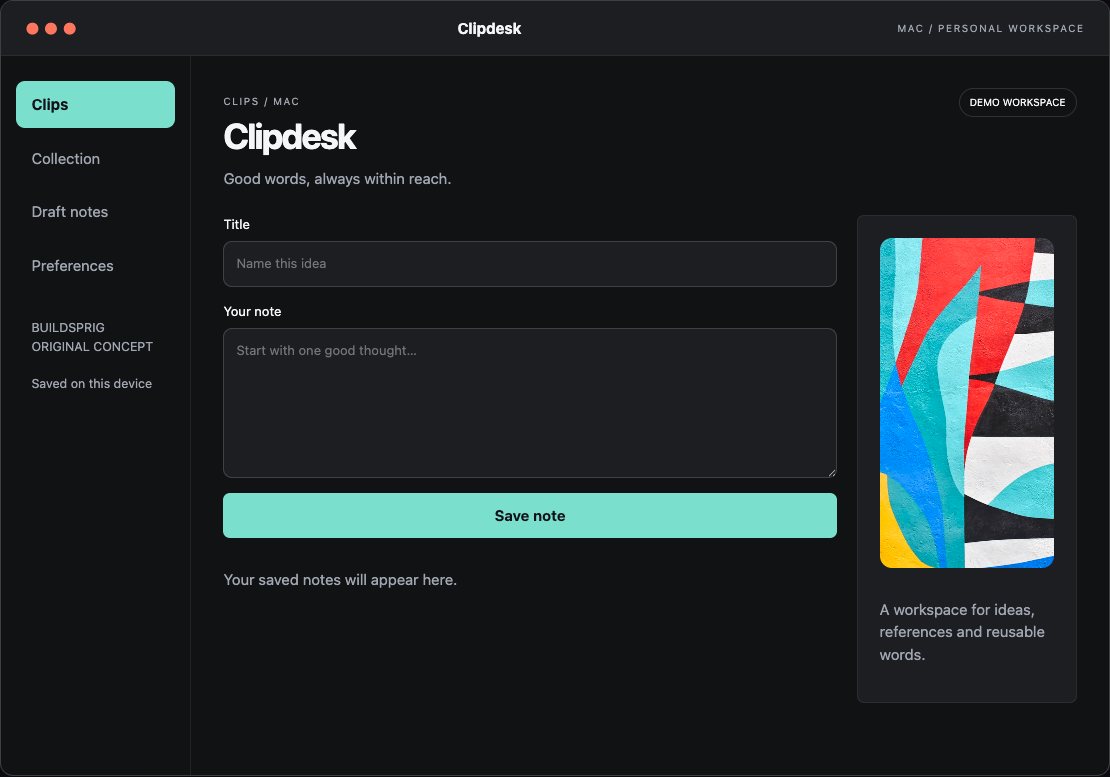Click the Save note button
Viewport: 1110px width, 777px height.
[530, 516]
